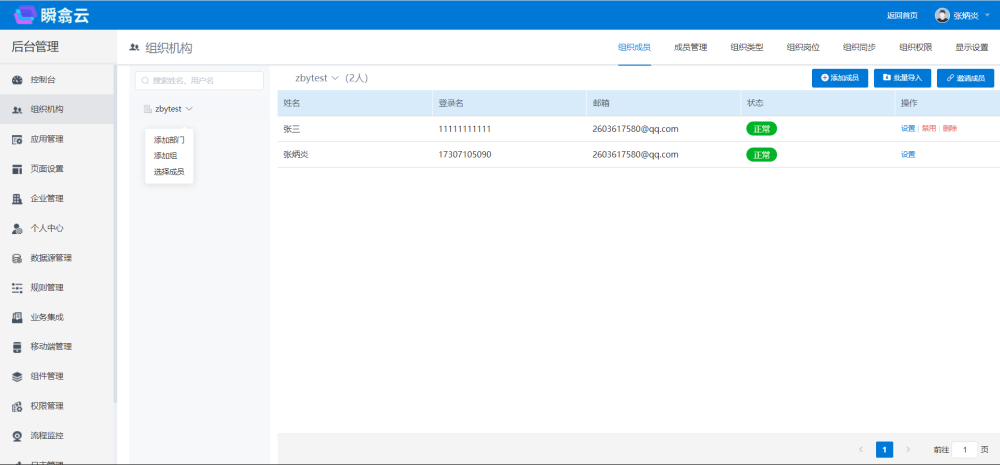The width and height of the screenshot is (1000, 465).
Task: Click the 瞬翕云 logo icon
Action: (25, 15)
